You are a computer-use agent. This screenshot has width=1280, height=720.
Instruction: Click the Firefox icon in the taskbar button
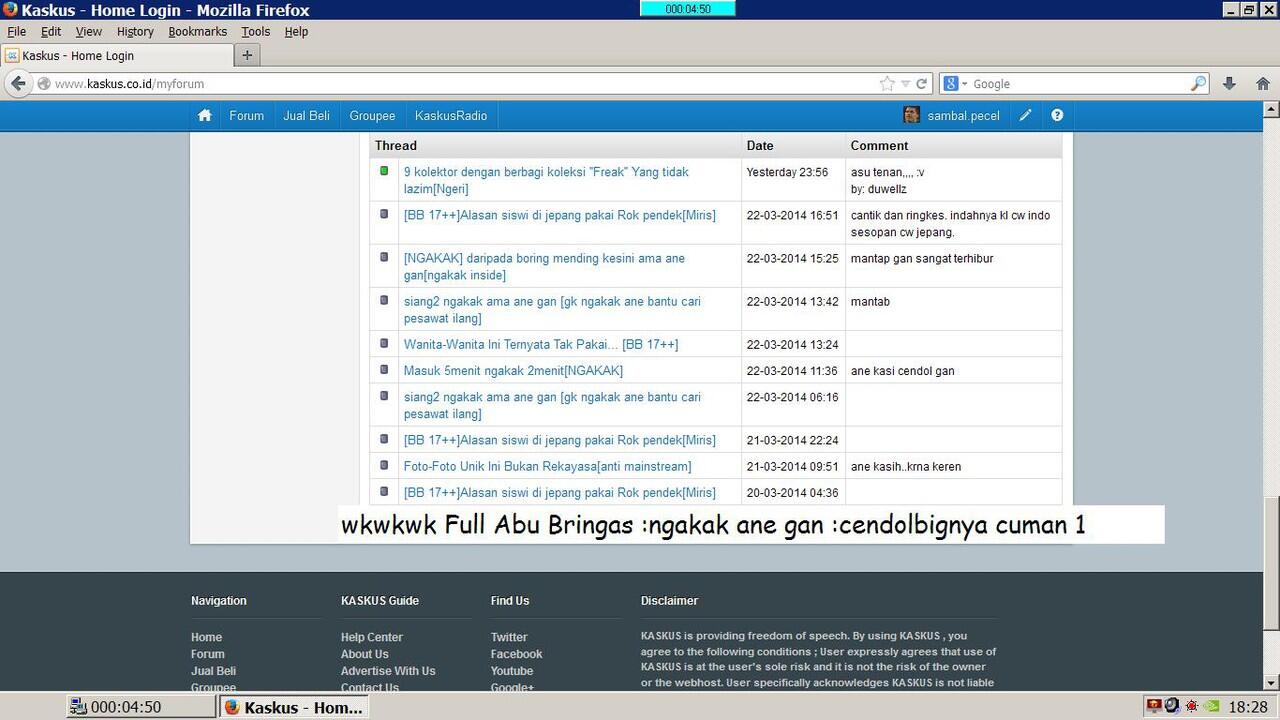[x=232, y=707]
